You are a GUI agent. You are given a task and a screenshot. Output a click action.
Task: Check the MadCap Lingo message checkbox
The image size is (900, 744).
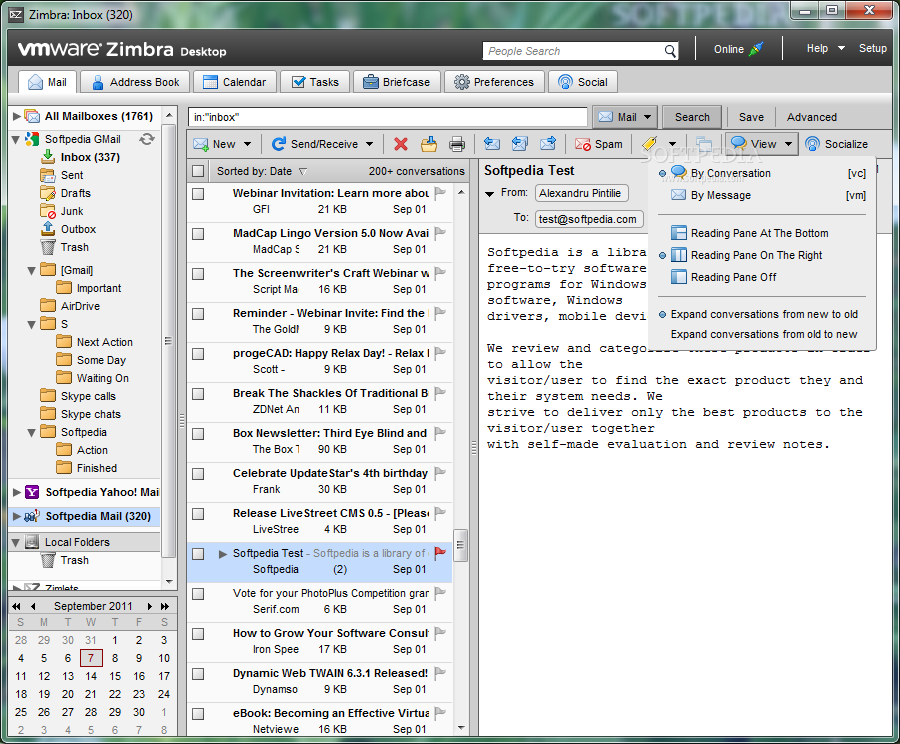coord(198,234)
